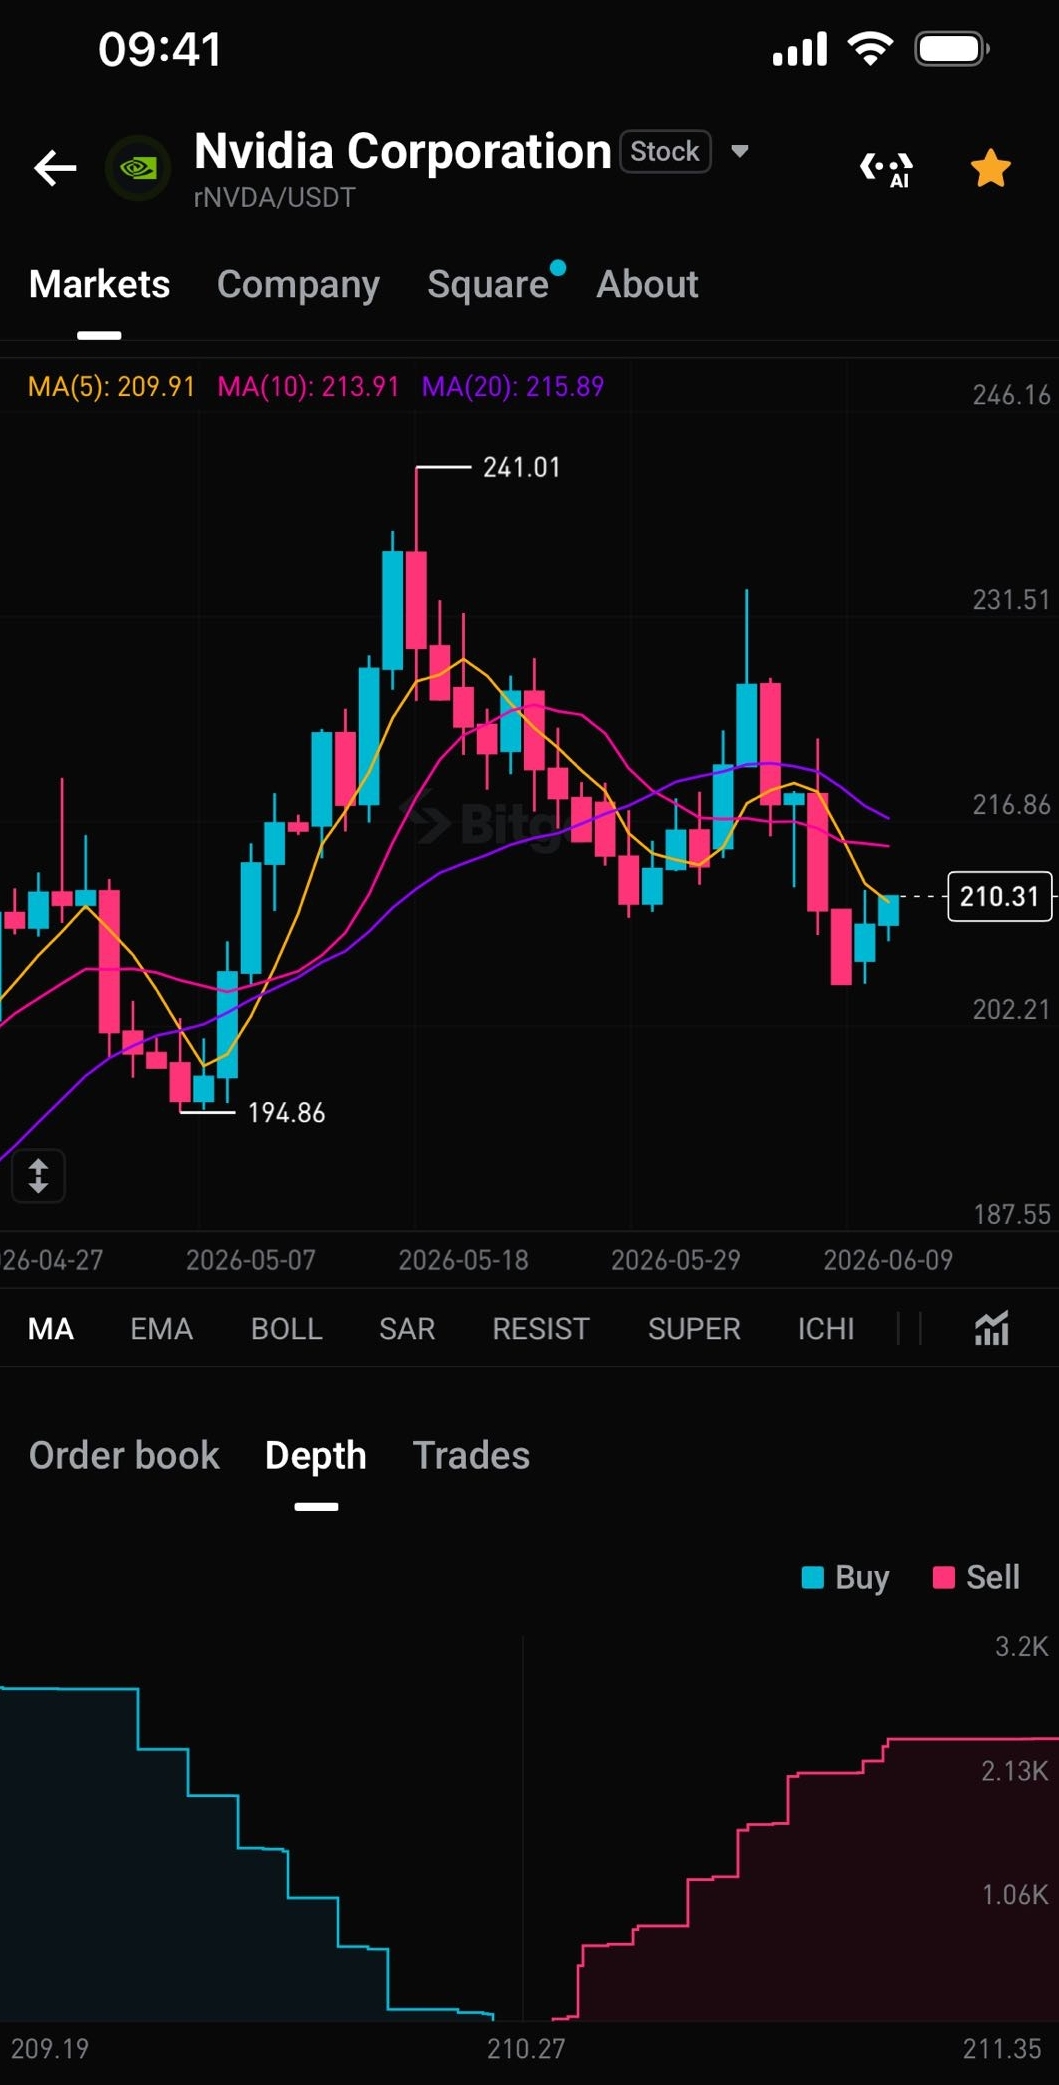Tap the MA(5): 209.91 value
The width and height of the screenshot is (1059, 2085).
click(x=111, y=386)
